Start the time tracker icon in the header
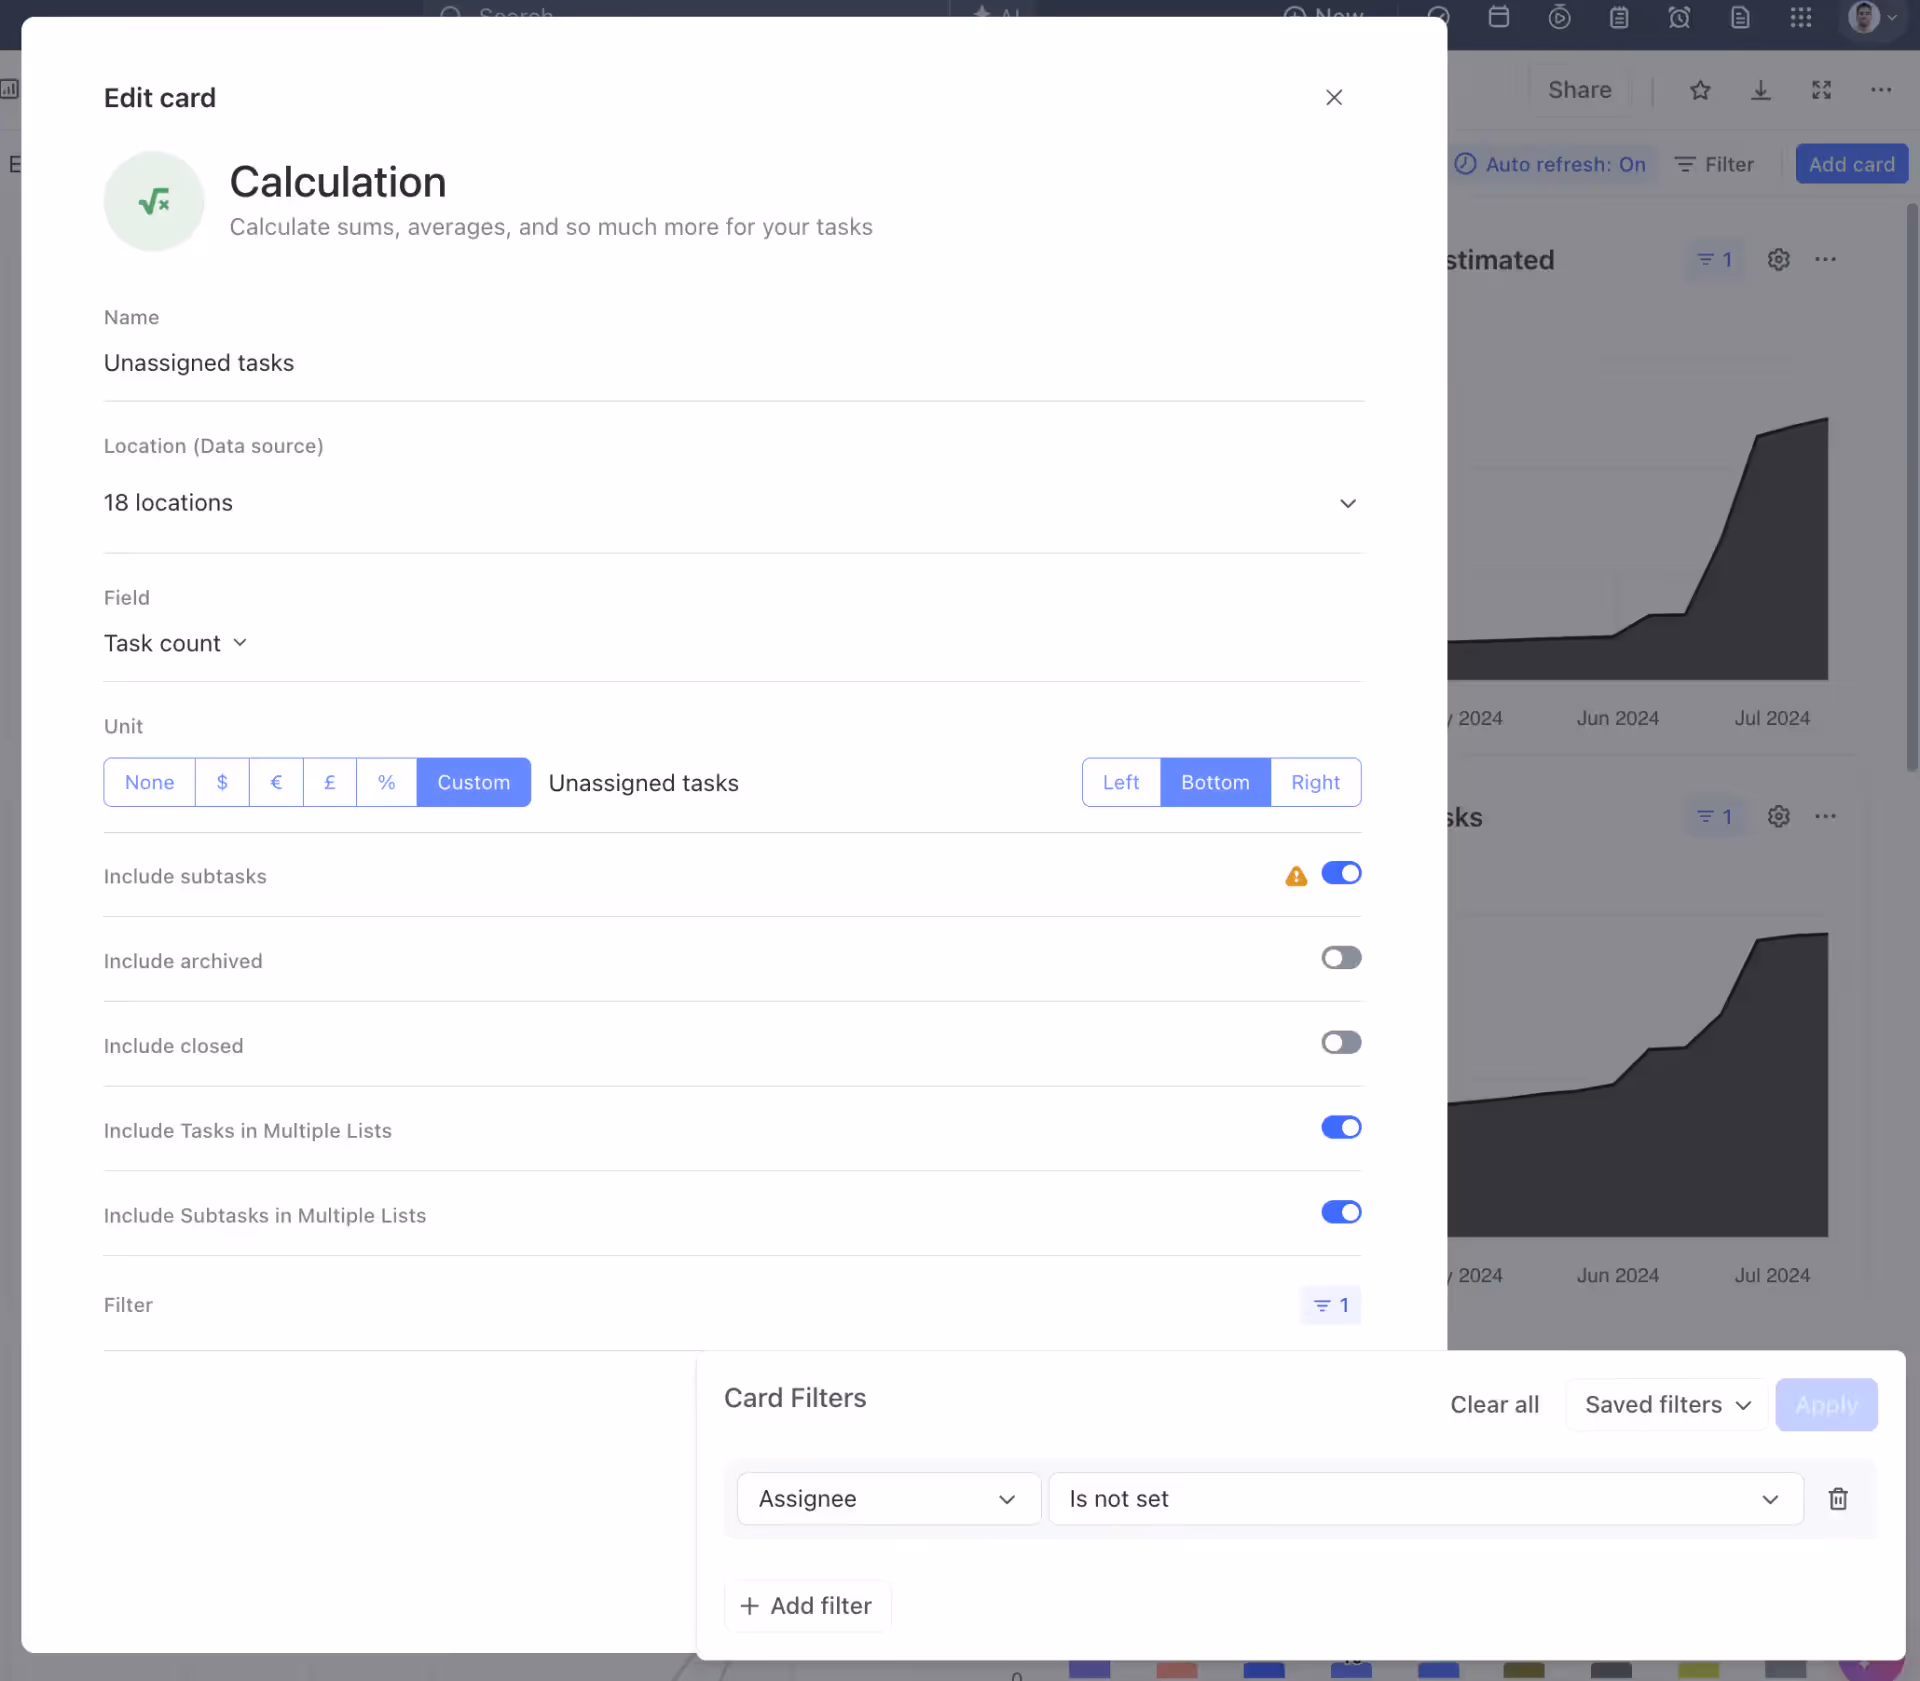Image resolution: width=1920 pixels, height=1681 pixels. pos(1559,17)
